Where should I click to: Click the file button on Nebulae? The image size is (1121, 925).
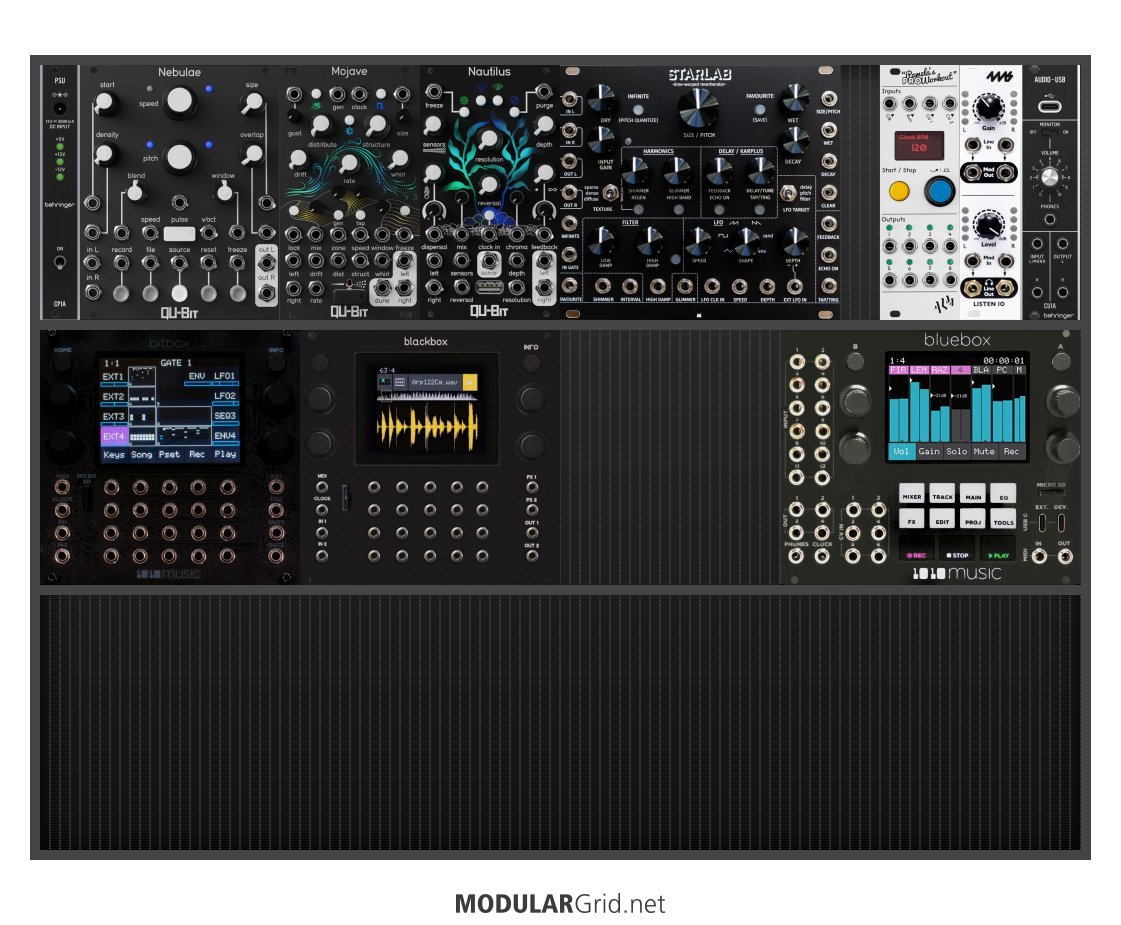[150, 292]
